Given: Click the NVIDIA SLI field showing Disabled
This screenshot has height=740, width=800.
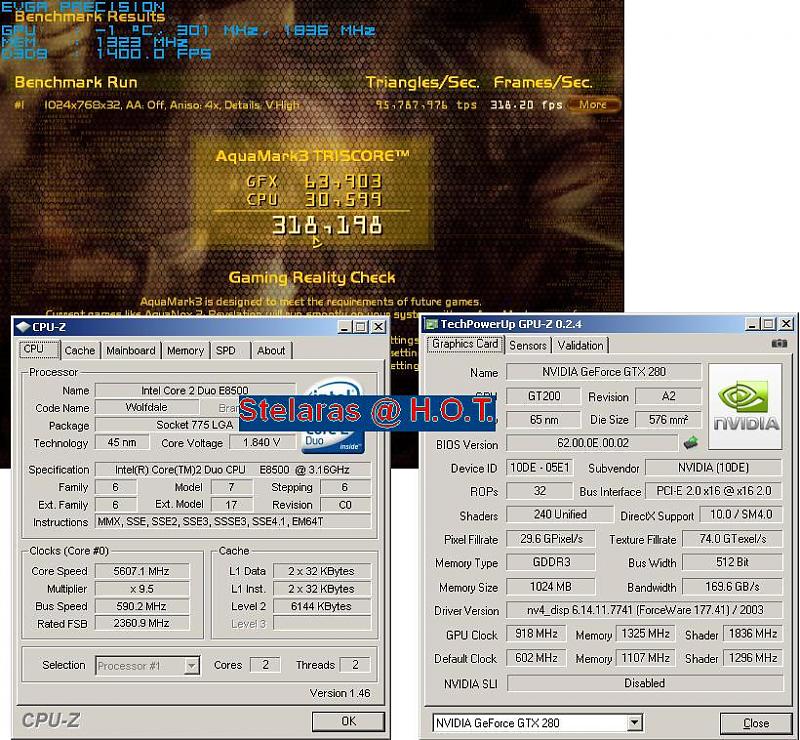Looking at the screenshot, I should [644, 683].
